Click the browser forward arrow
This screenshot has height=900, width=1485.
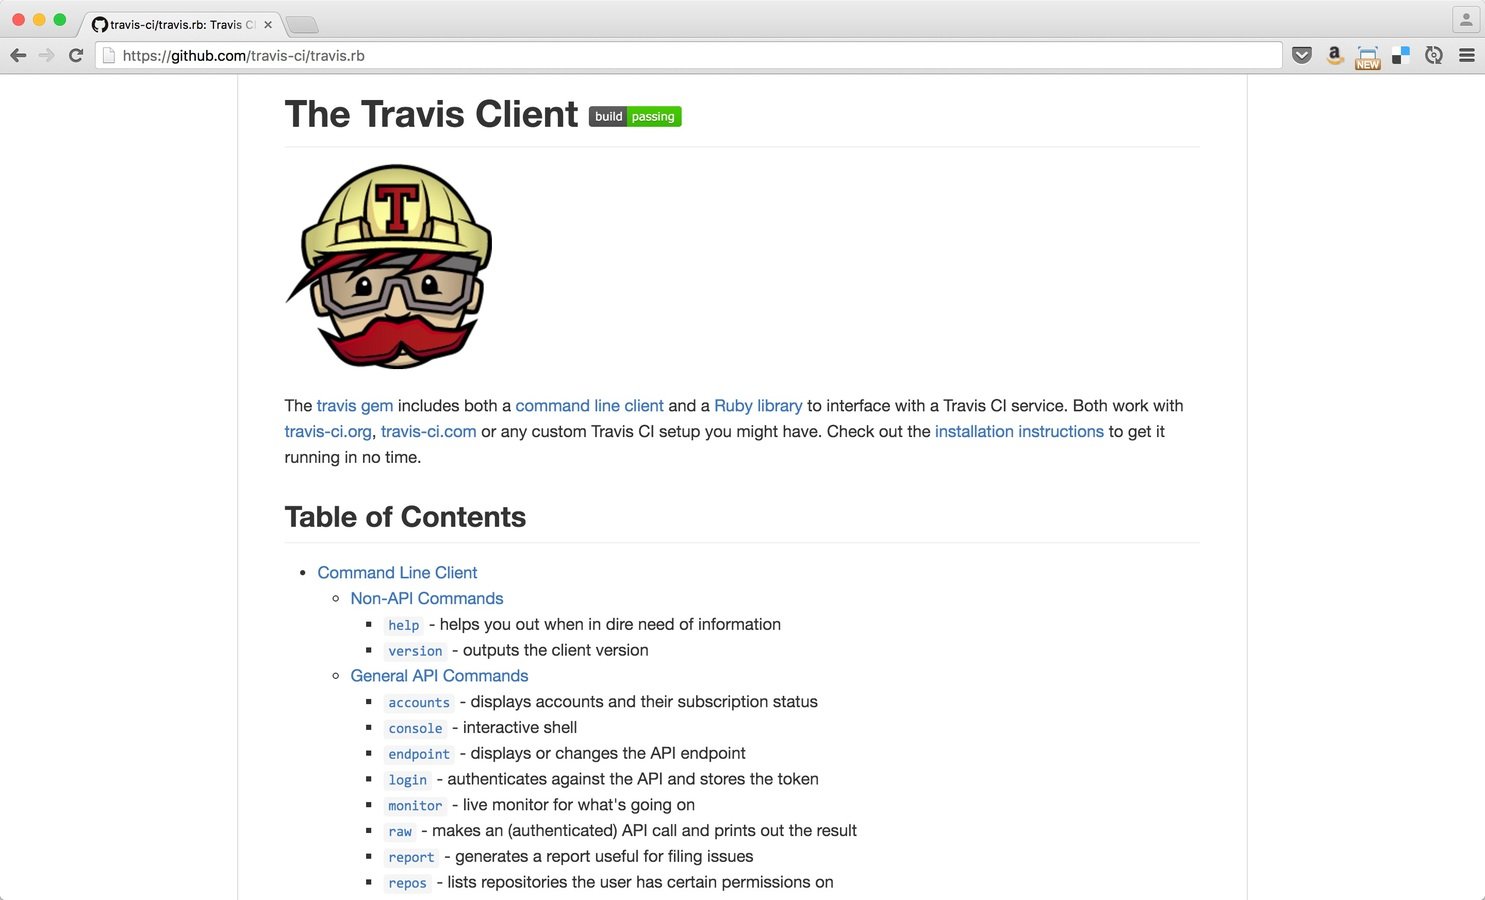tap(46, 56)
